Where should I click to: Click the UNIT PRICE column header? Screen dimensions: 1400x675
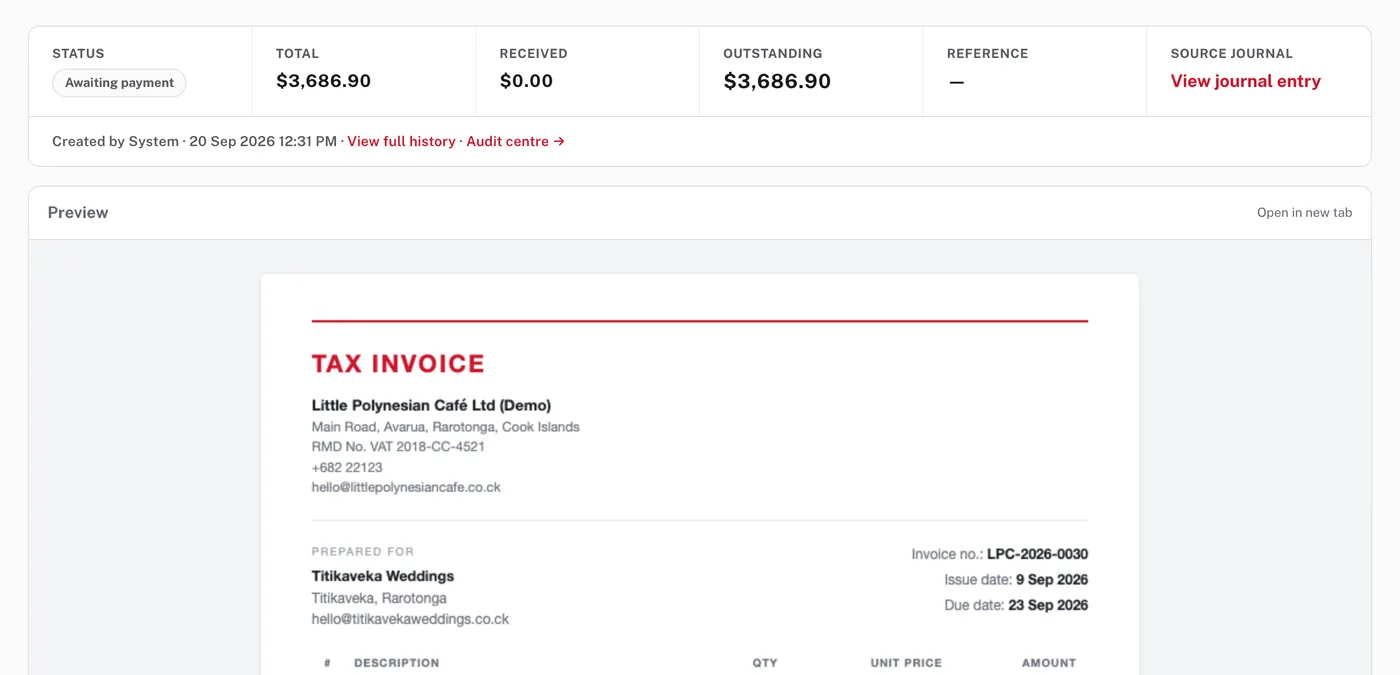(906, 663)
